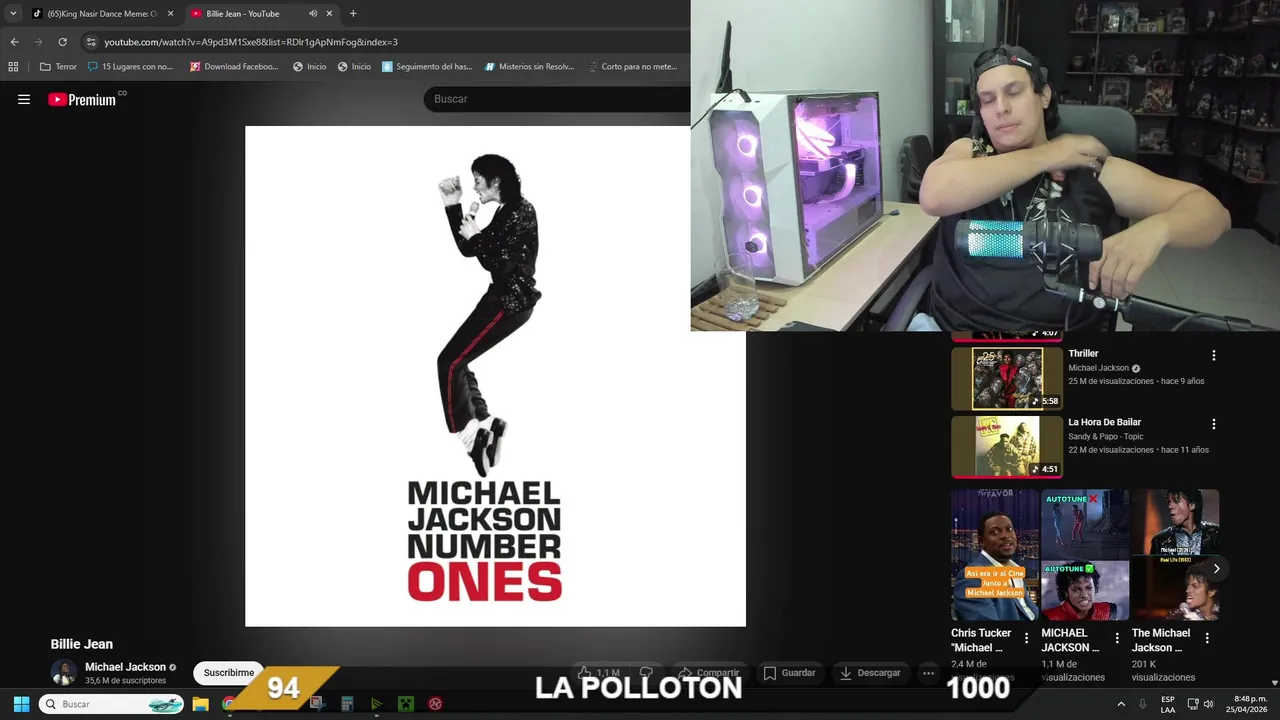Focus the YouTube Buscar search box
The width and height of the screenshot is (1280, 720).
point(557,99)
